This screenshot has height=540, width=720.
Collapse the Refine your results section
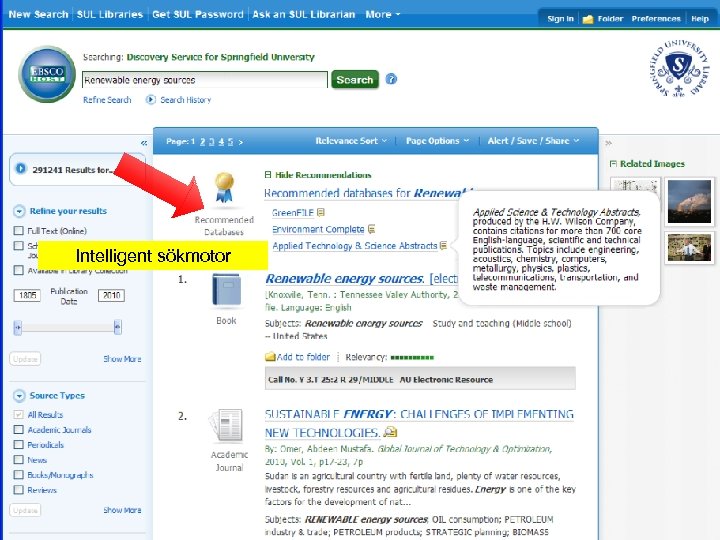click(x=19, y=211)
